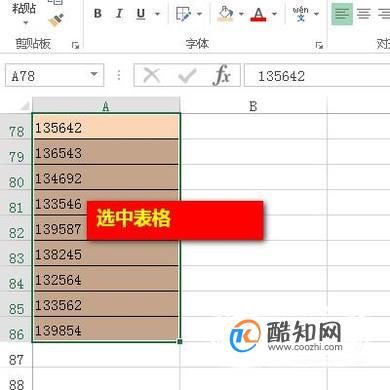
Task: Click cell containing 138245
Action: pyautogui.click(x=106, y=253)
